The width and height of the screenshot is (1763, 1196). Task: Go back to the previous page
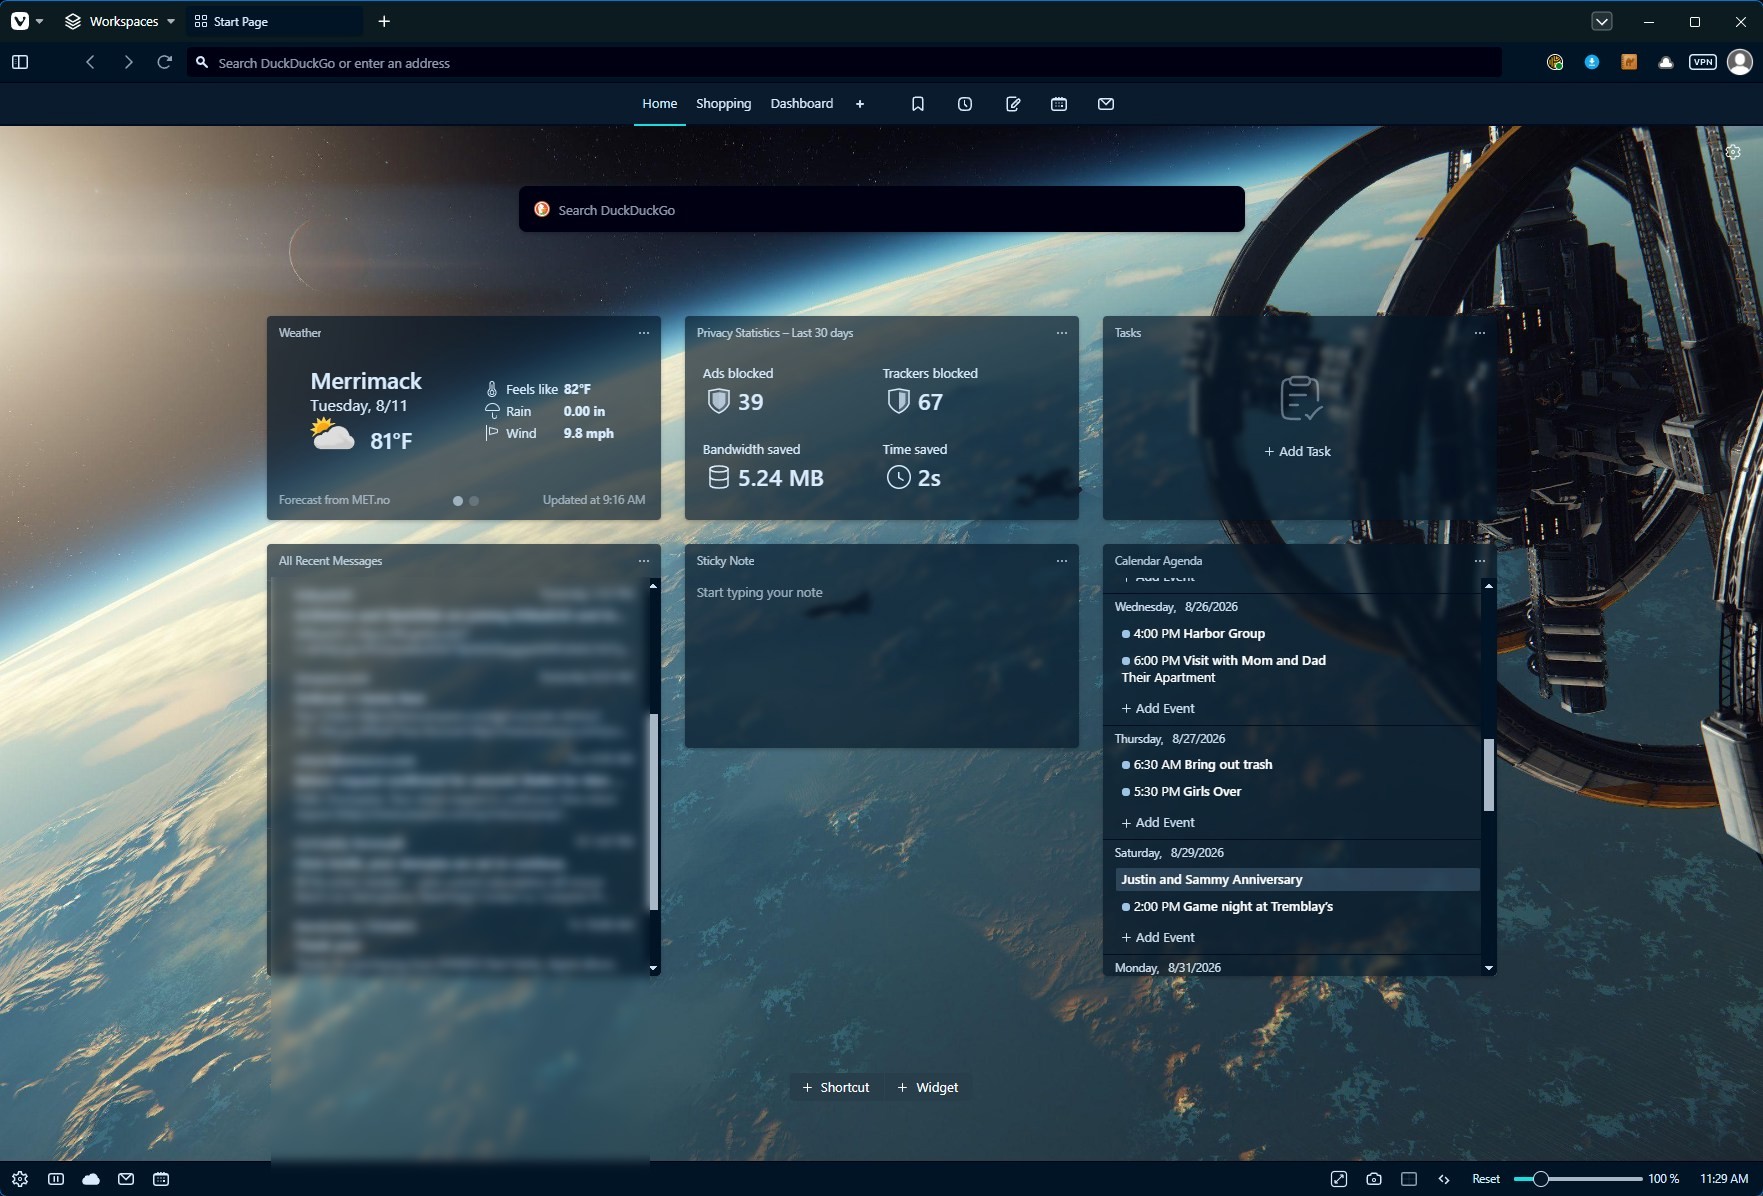[90, 62]
